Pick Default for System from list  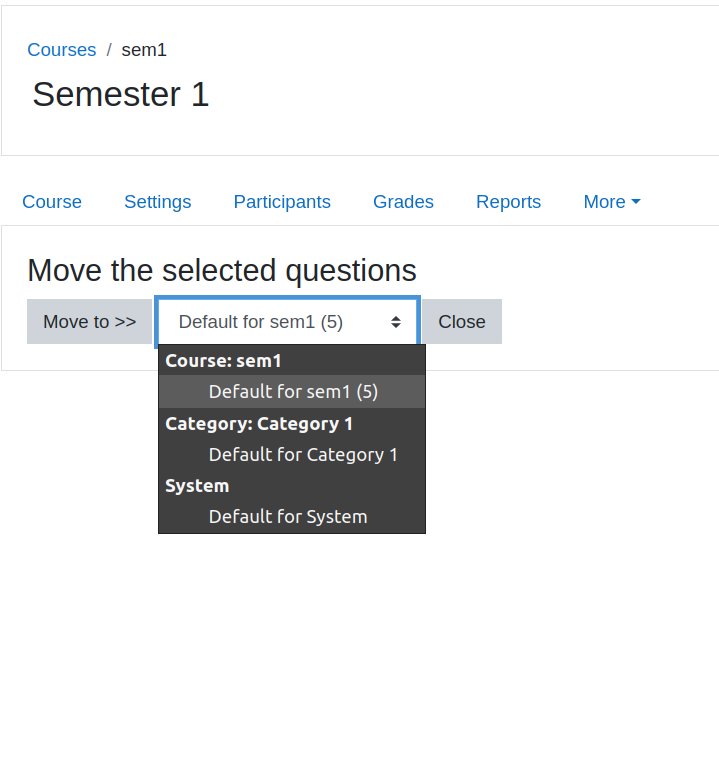[x=292, y=517]
